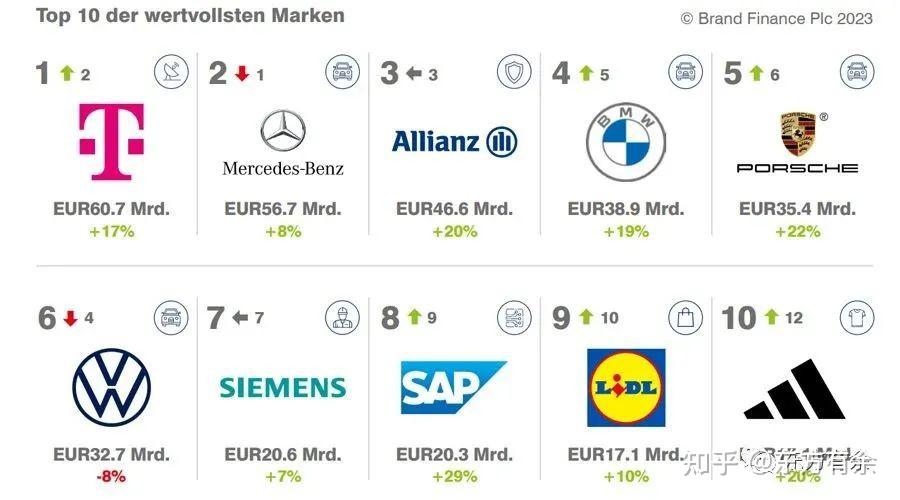Click the EUR60.7 Mrd. value label
The width and height of the screenshot is (900, 500).
tap(111, 209)
